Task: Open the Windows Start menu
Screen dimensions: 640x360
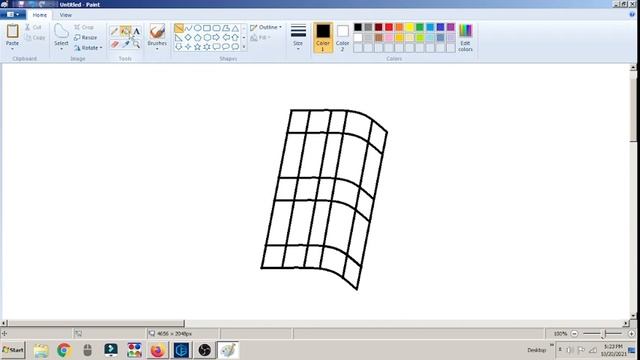Action: [x=13, y=350]
